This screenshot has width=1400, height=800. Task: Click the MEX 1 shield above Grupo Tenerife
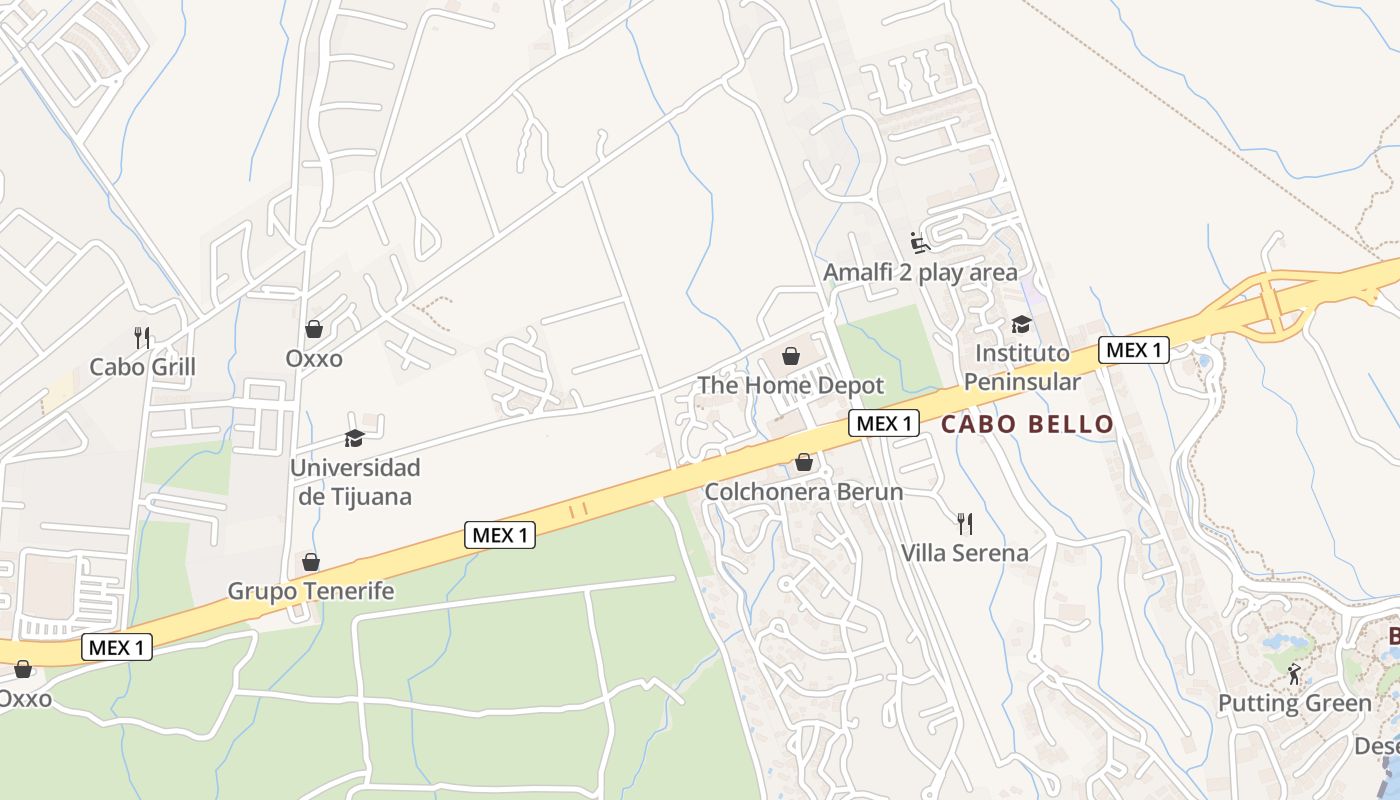[500, 535]
